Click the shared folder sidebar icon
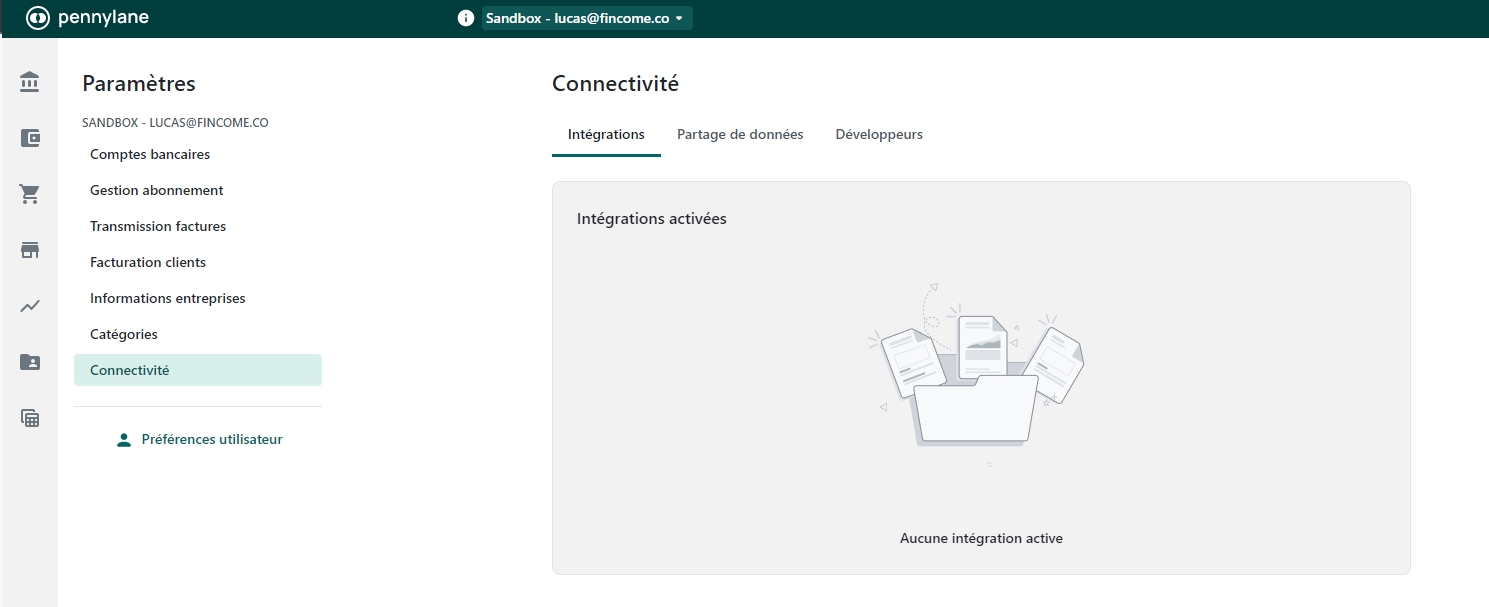Viewport: 1489px width, 607px height. 30,362
